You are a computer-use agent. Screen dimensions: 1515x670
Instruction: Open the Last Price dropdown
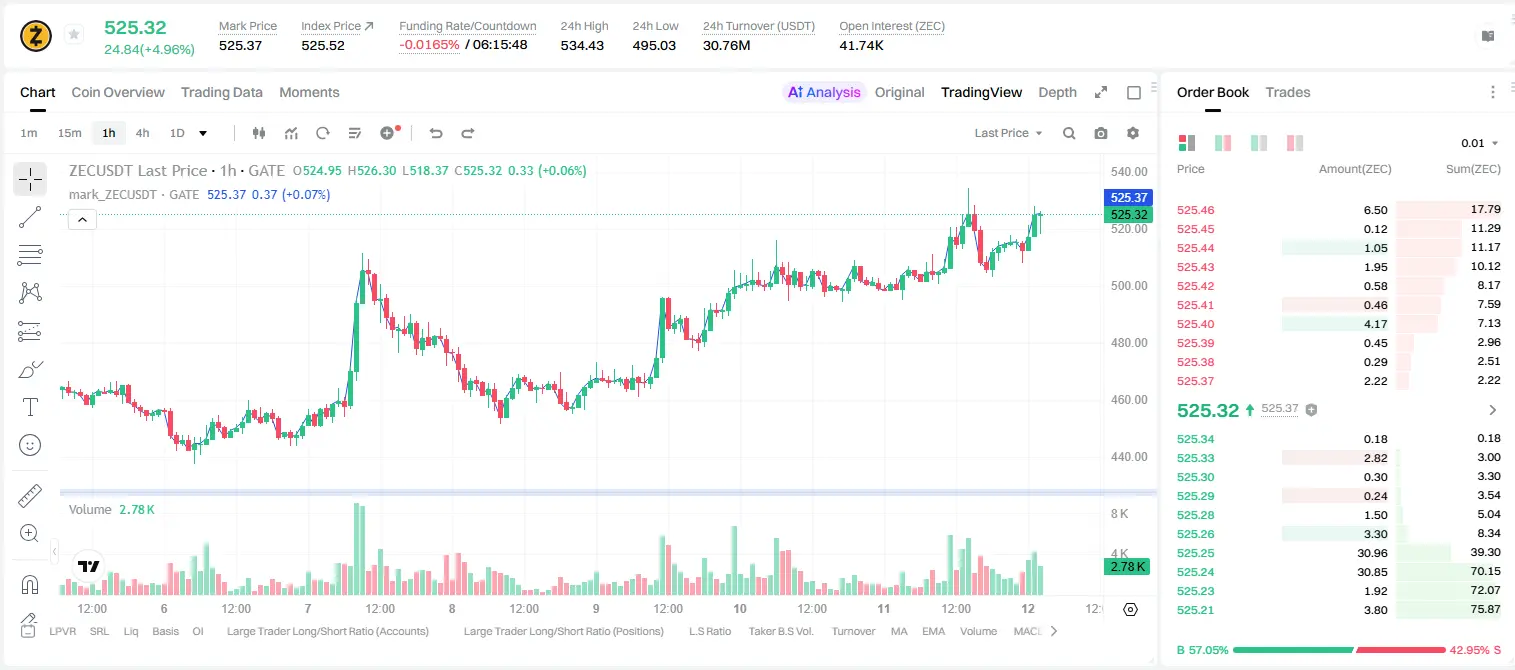(1008, 133)
